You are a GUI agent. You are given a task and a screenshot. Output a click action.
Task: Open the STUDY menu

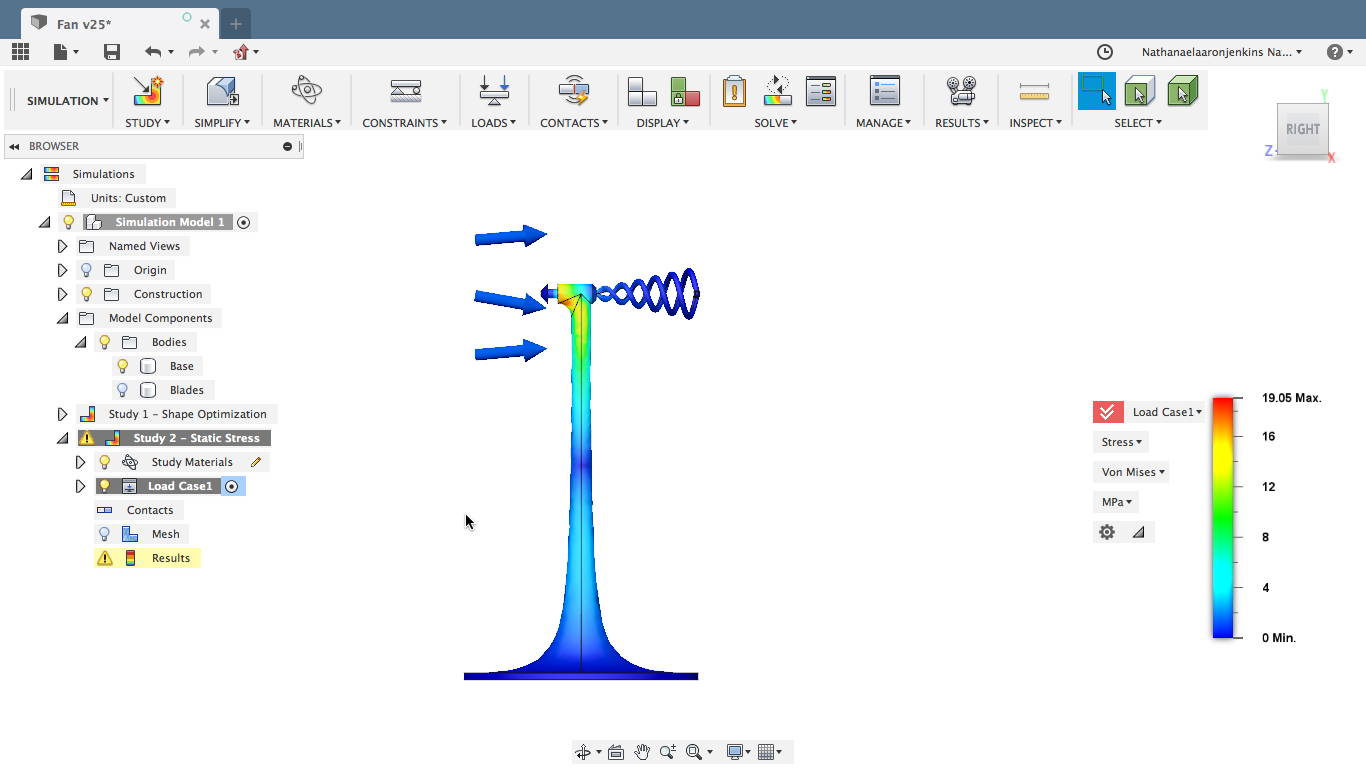[147, 123]
